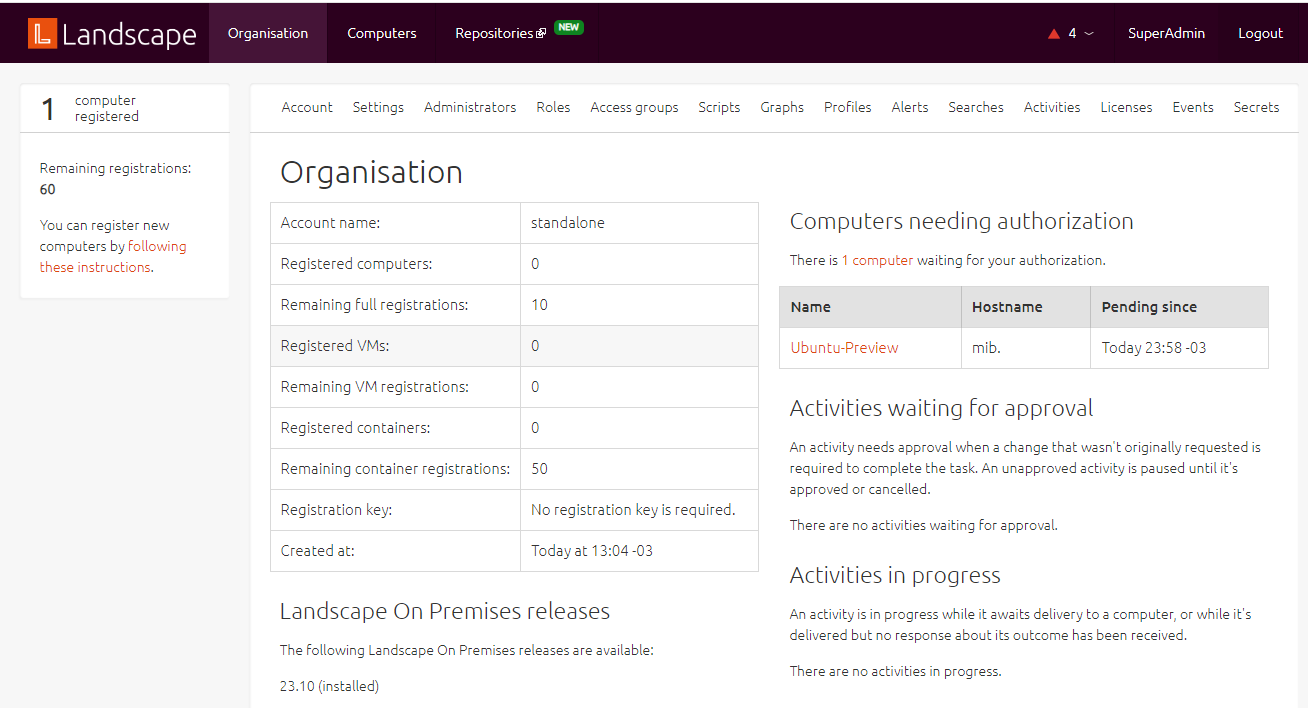The width and height of the screenshot is (1308, 708).
Task: Open the Computers top menu
Action: 382,33
